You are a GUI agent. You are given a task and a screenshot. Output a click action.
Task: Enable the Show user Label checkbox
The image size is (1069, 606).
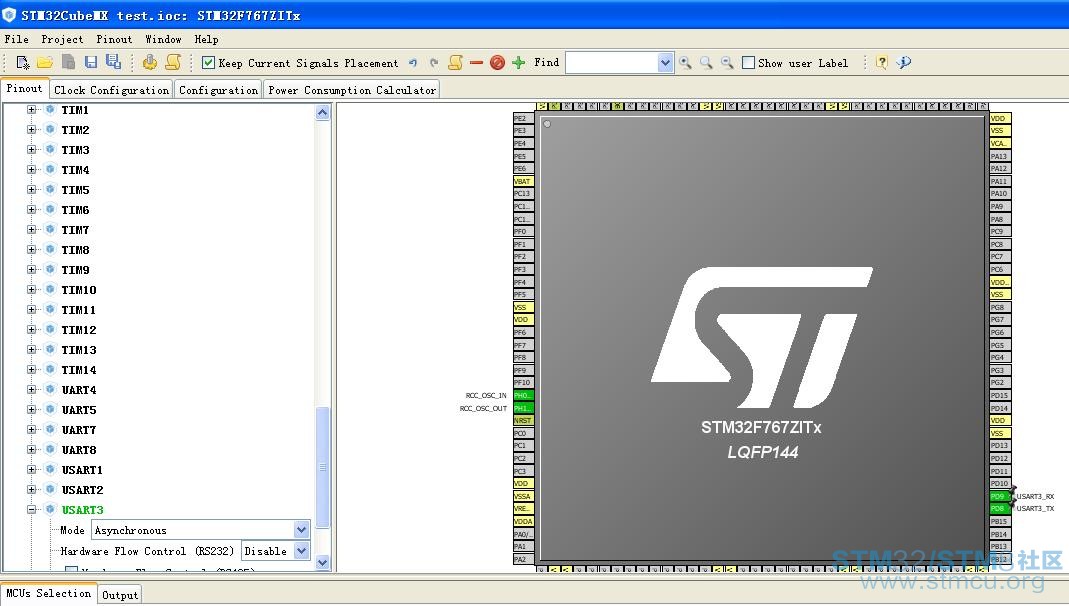tap(749, 63)
